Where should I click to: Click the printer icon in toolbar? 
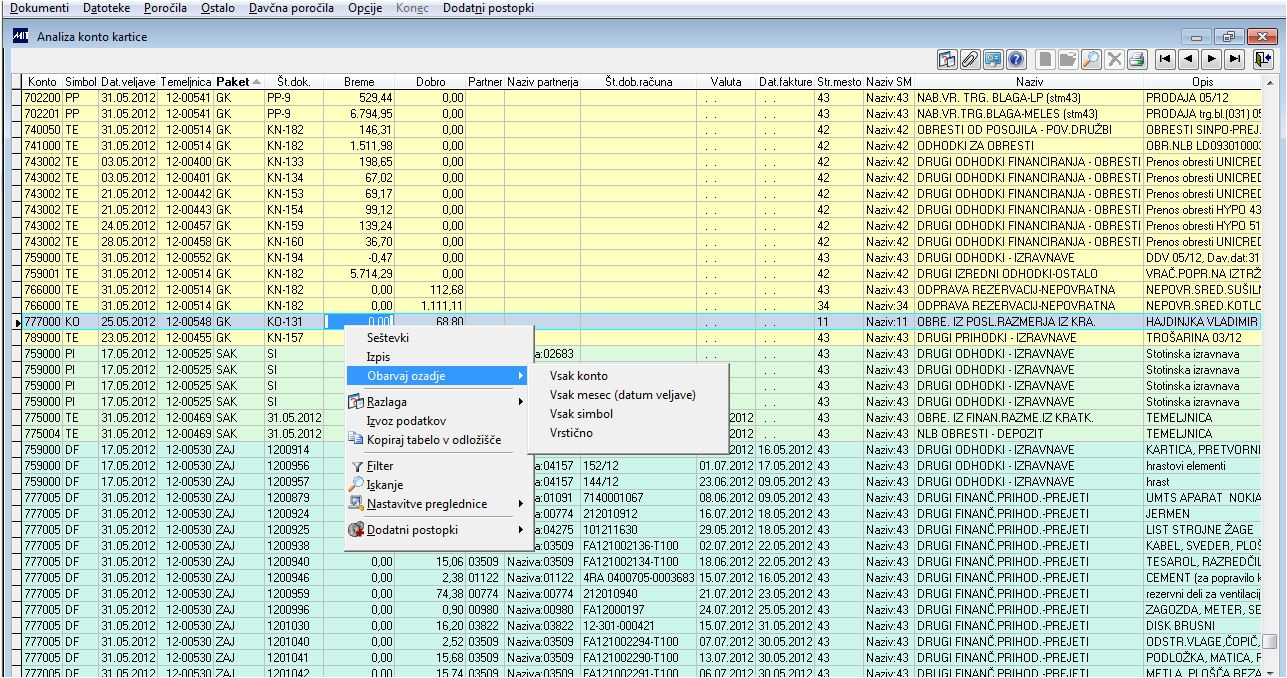pyautogui.click(x=1136, y=59)
